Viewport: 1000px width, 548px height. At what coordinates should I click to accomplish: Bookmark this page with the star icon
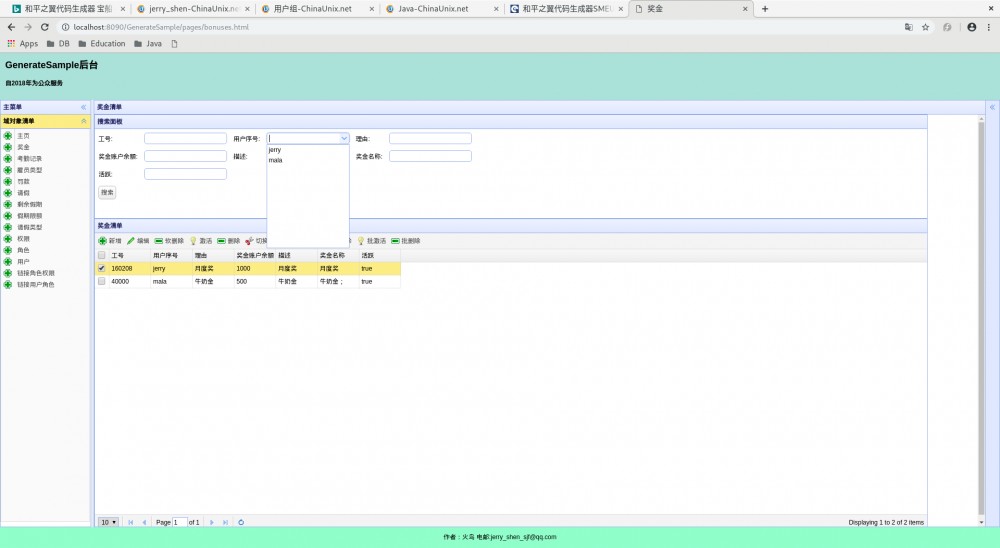pos(925,27)
